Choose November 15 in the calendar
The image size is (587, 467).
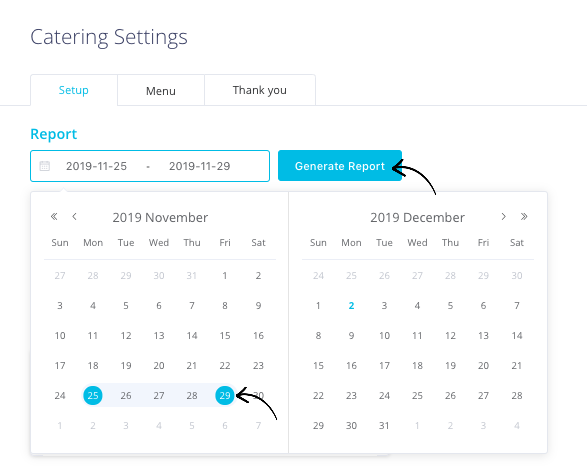225,336
